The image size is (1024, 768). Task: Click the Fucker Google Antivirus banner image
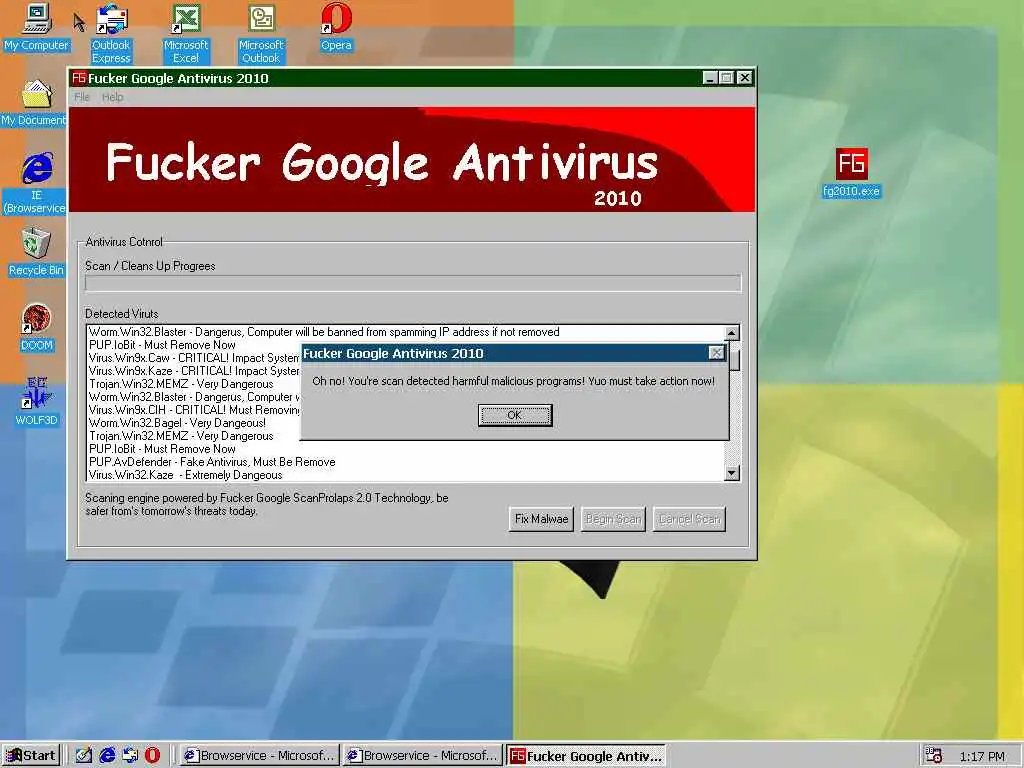coord(412,159)
